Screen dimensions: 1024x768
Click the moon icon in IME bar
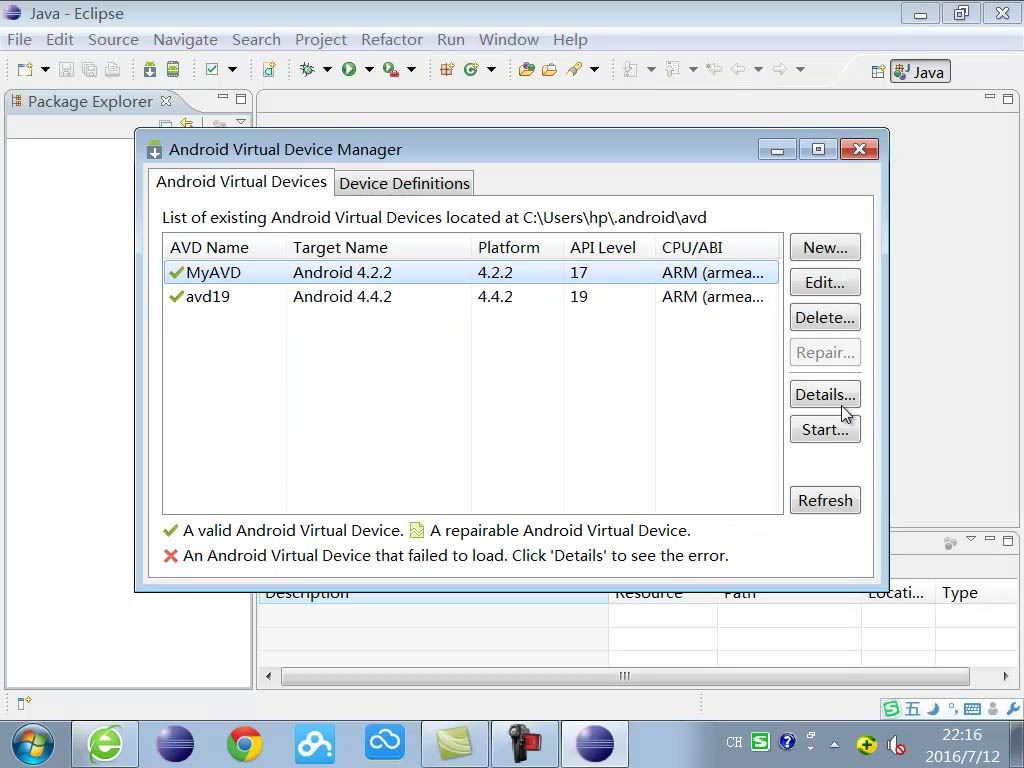click(934, 709)
